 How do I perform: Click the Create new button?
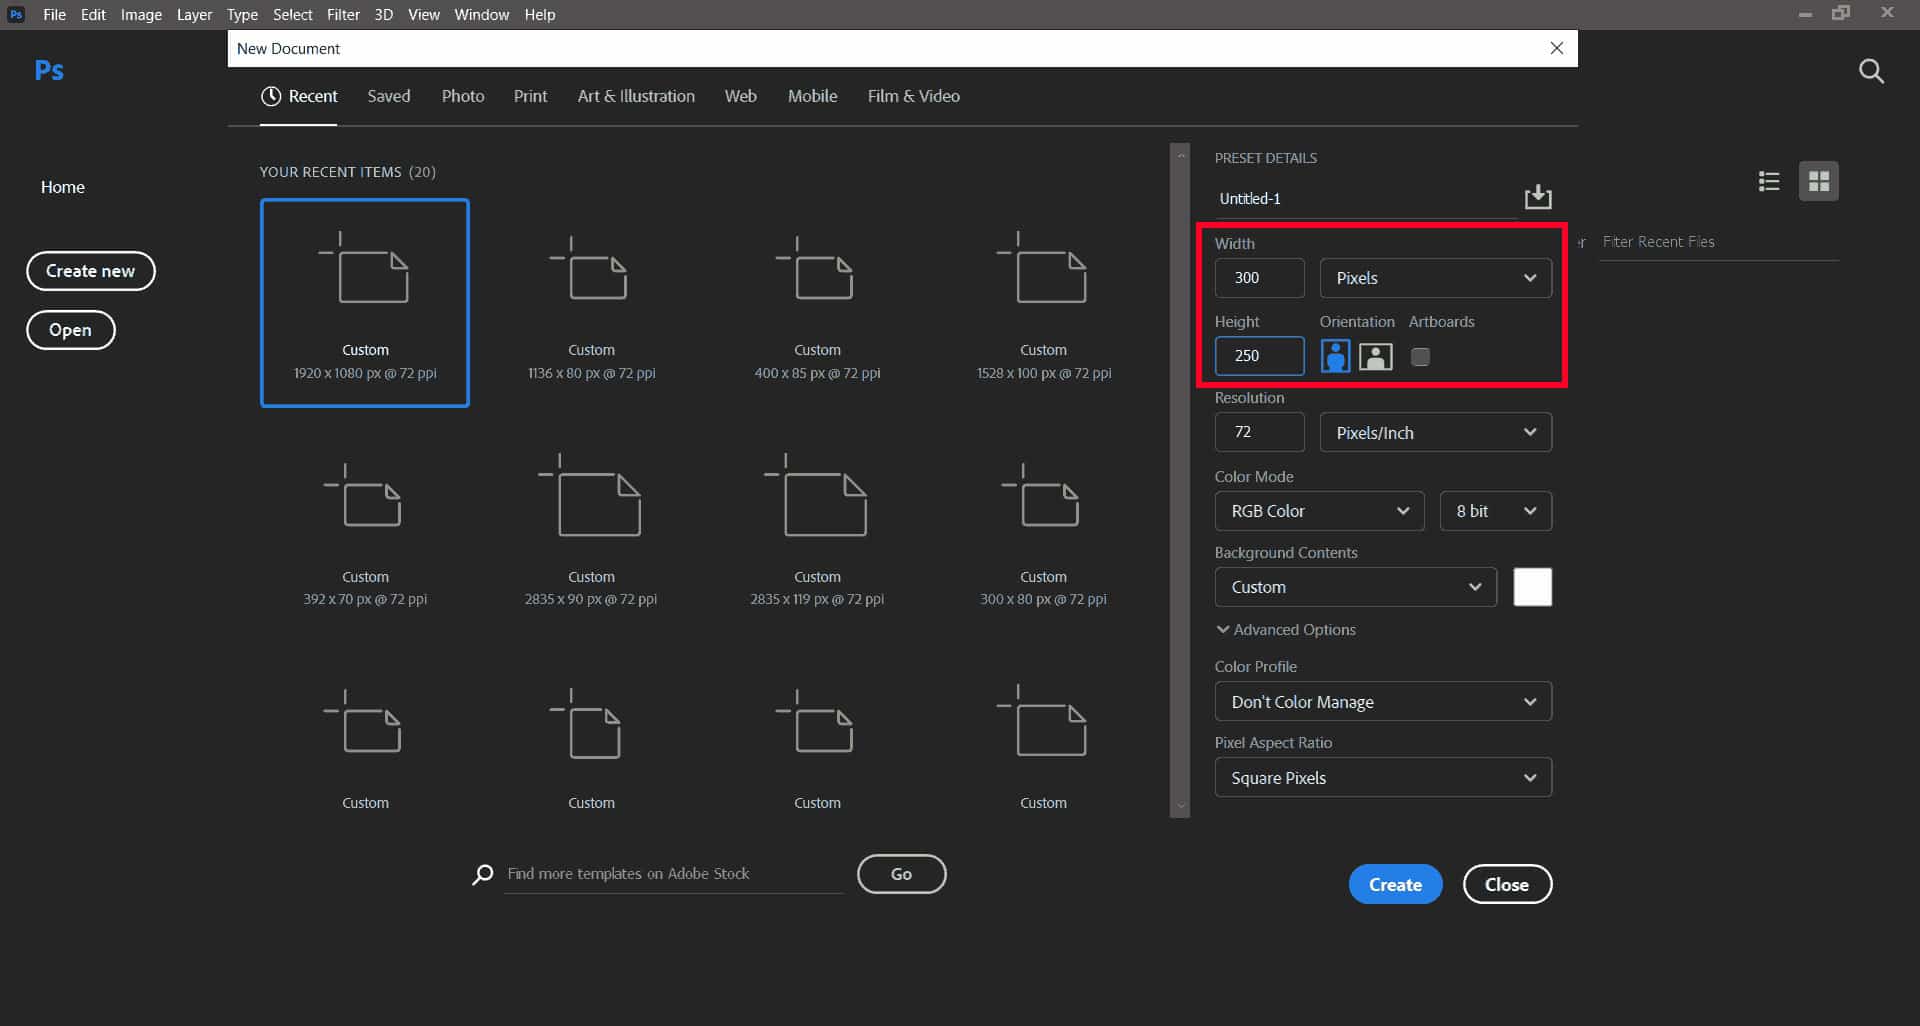click(x=90, y=271)
